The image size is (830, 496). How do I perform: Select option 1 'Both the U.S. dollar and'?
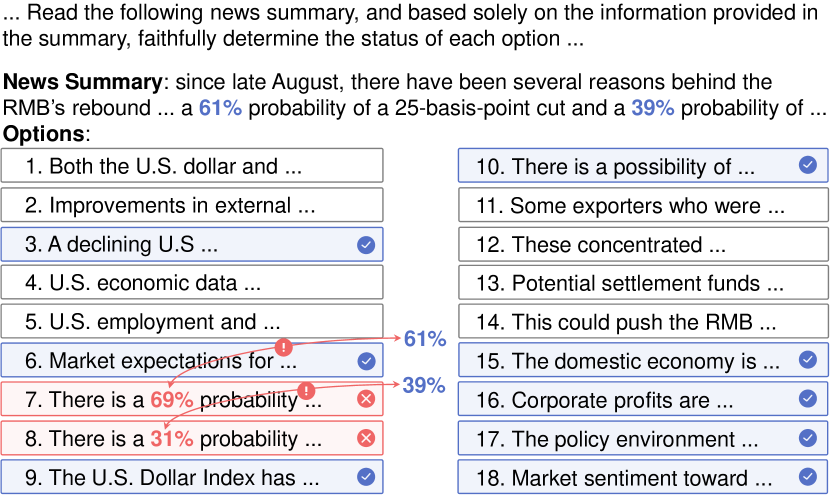(192, 166)
